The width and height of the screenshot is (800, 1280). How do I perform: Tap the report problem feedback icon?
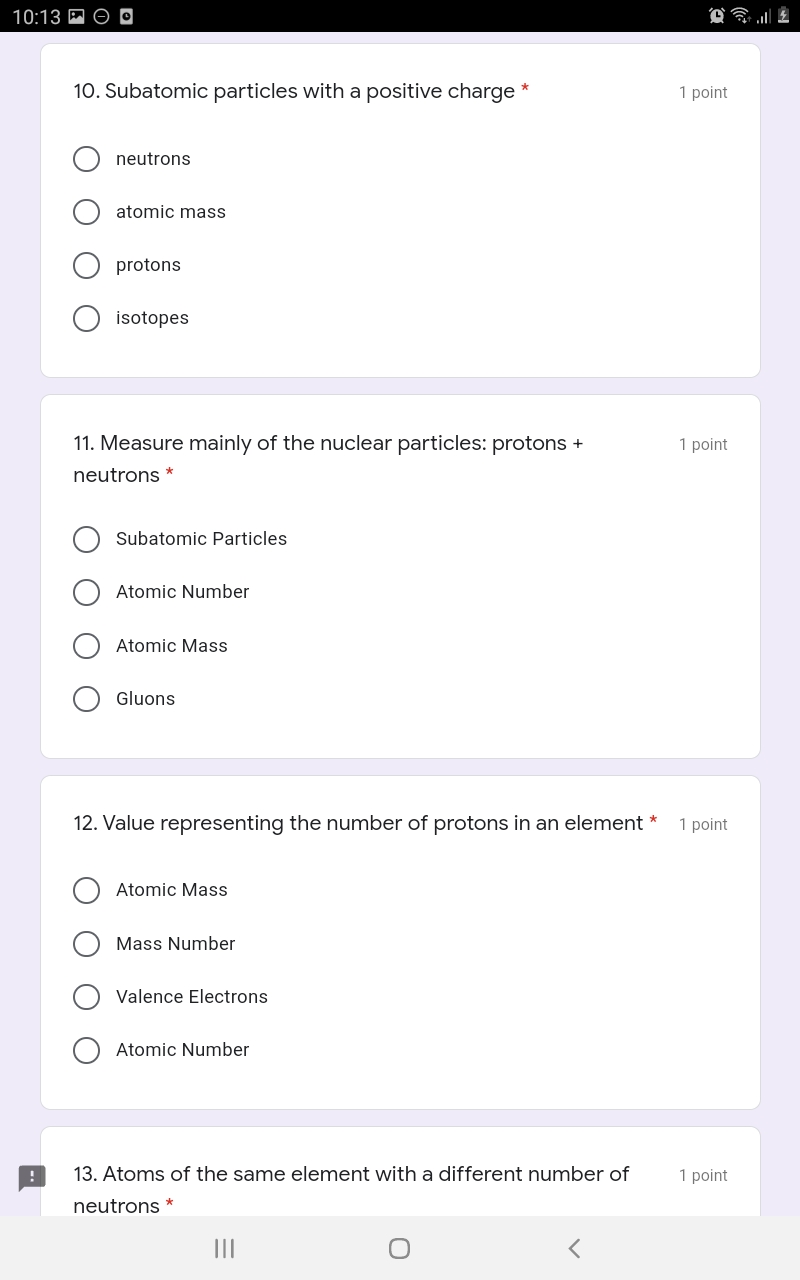click(x=32, y=1178)
